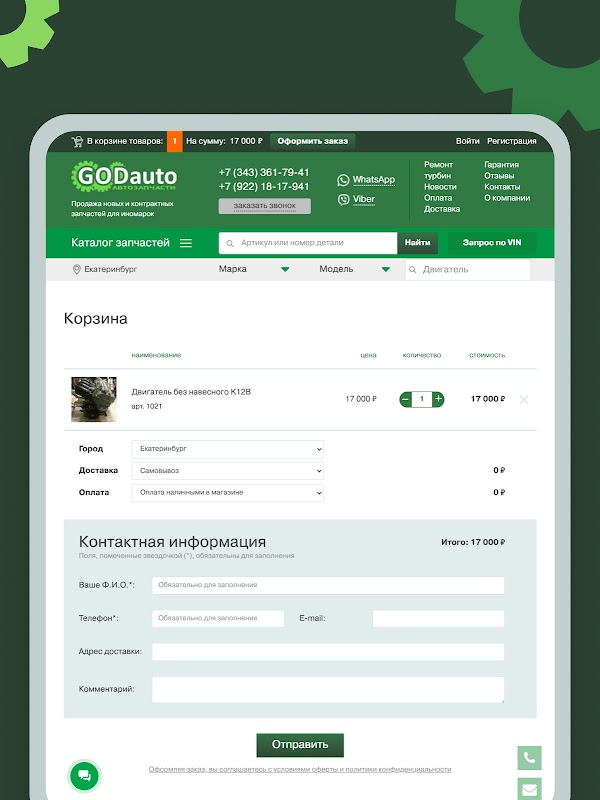Expand the Оплата payment method select

pos(228,493)
